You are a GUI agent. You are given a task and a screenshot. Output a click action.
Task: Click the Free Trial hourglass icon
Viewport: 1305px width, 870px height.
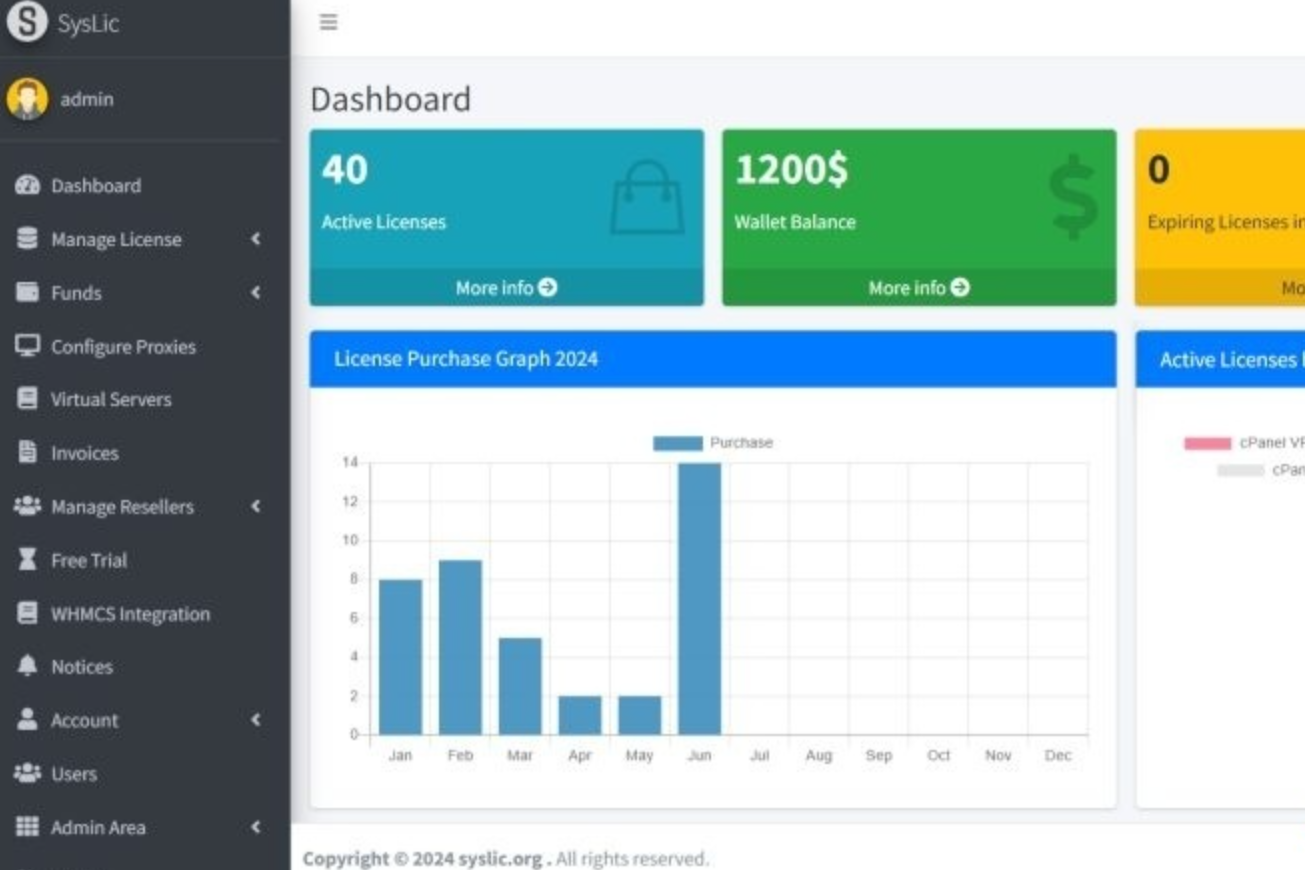(27, 560)
